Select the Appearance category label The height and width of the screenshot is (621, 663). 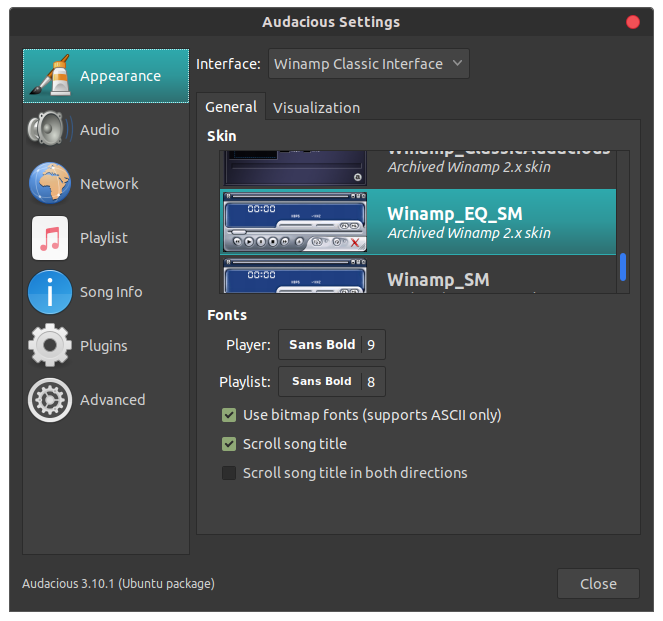coord(121,76)
